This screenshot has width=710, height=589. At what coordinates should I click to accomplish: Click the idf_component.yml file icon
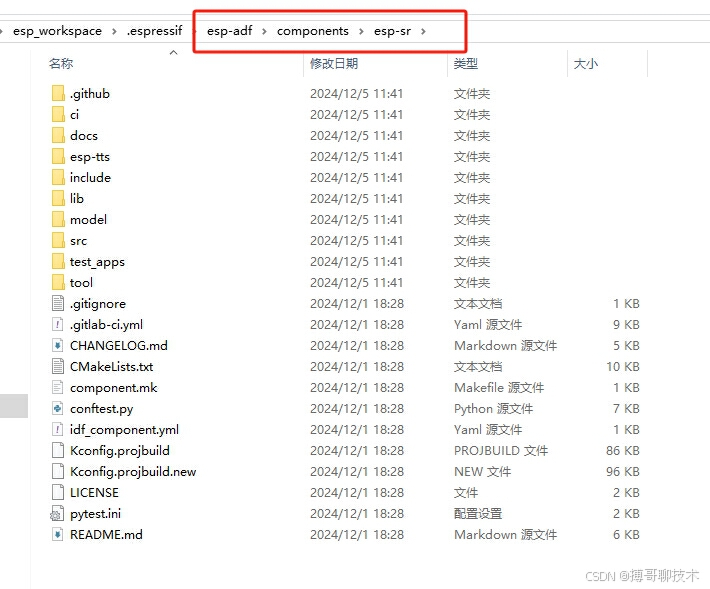pyautogui.click(x=58, y=429)
